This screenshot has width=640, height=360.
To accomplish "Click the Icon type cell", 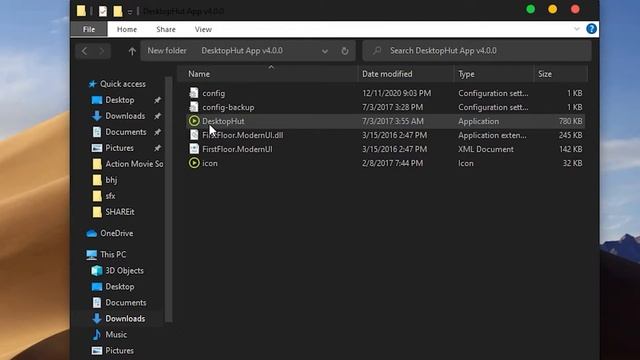I will coord(466,163).
